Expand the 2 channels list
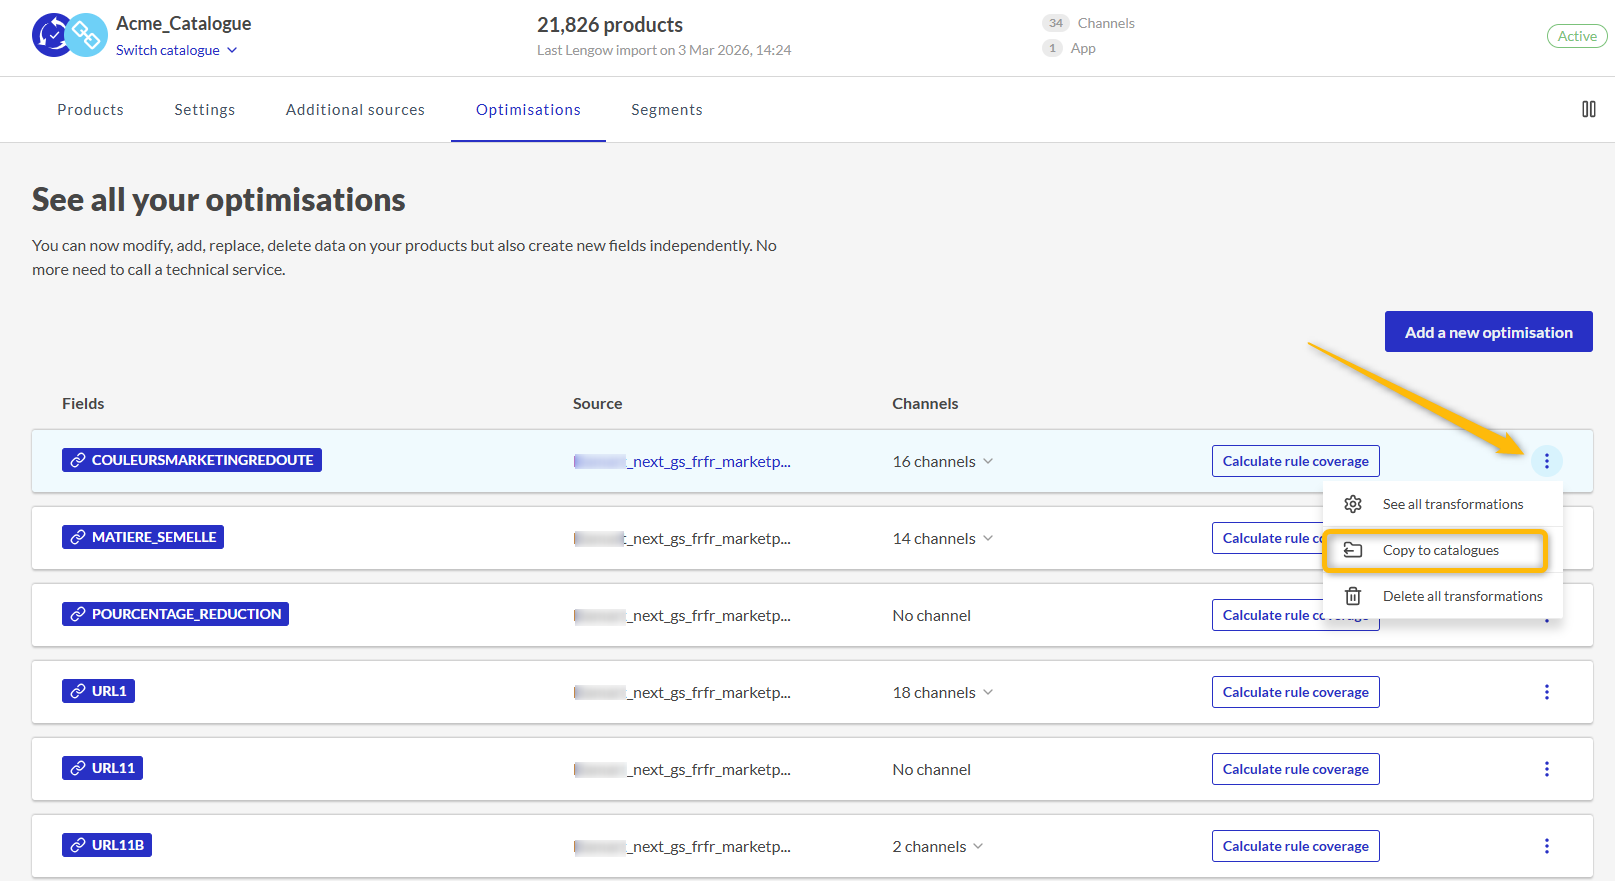The image size is (1615, 881). click(x=938, y=846)
